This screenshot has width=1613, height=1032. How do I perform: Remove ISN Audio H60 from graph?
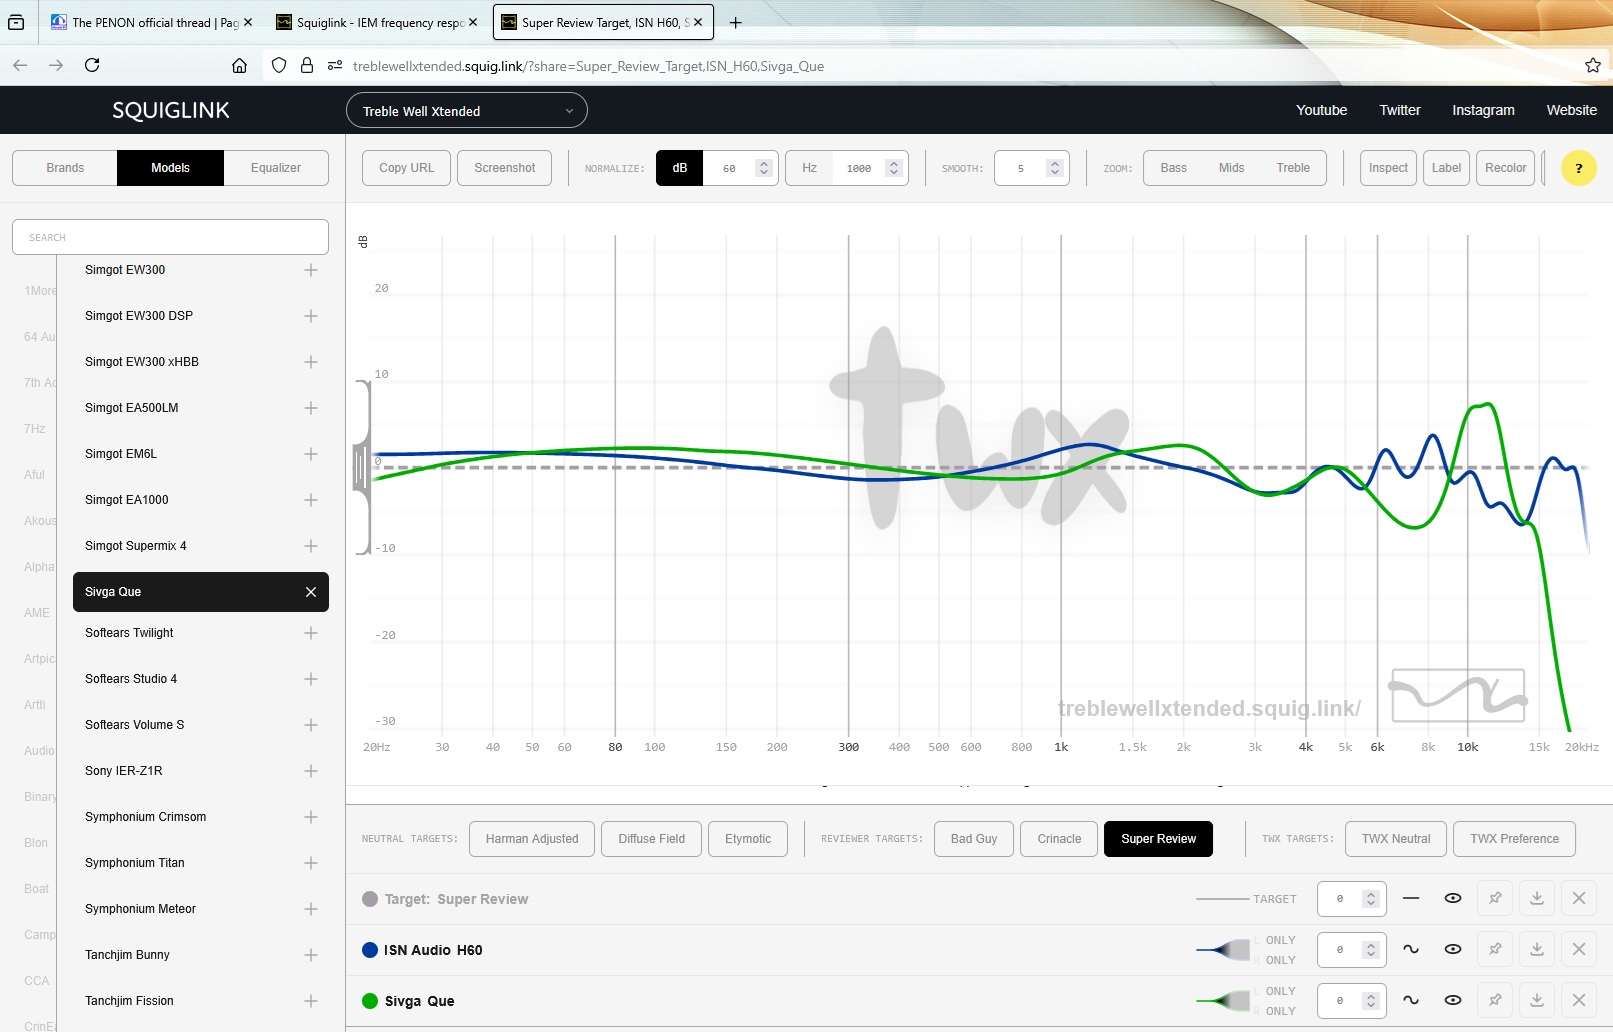[x=1579, y=949]
